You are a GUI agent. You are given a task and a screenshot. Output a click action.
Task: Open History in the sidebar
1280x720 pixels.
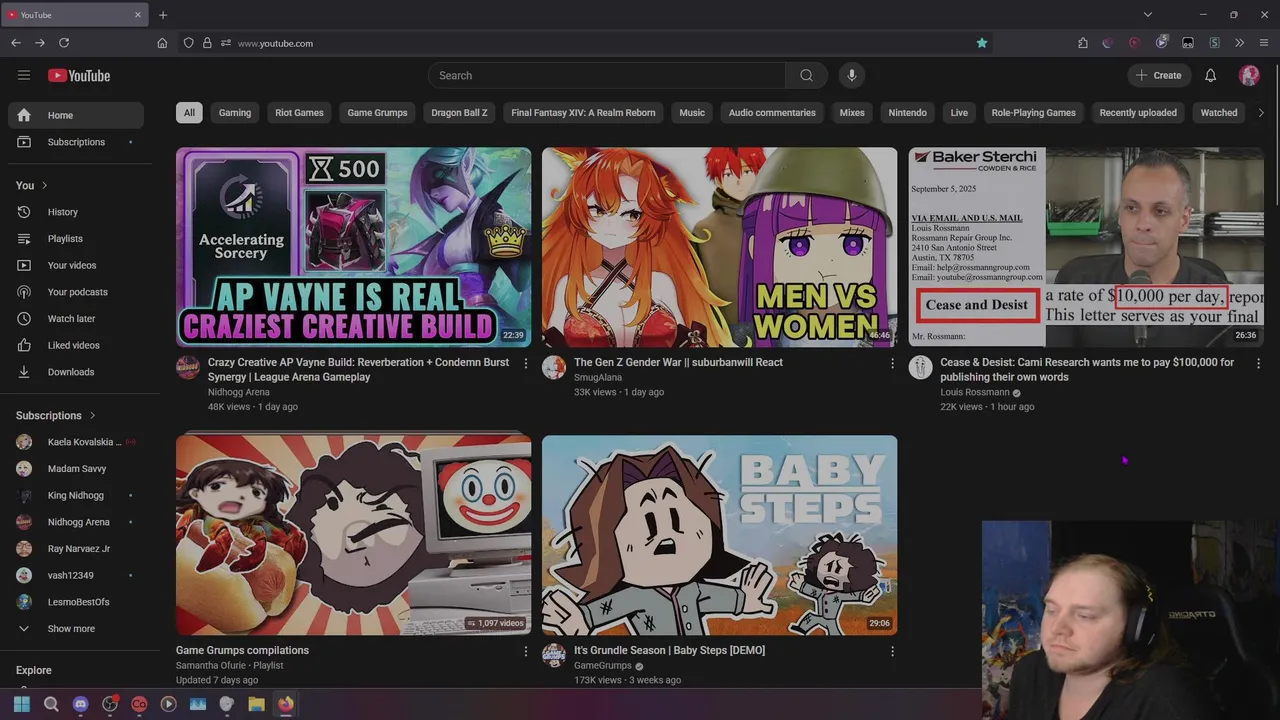click(x=76, y=212)
